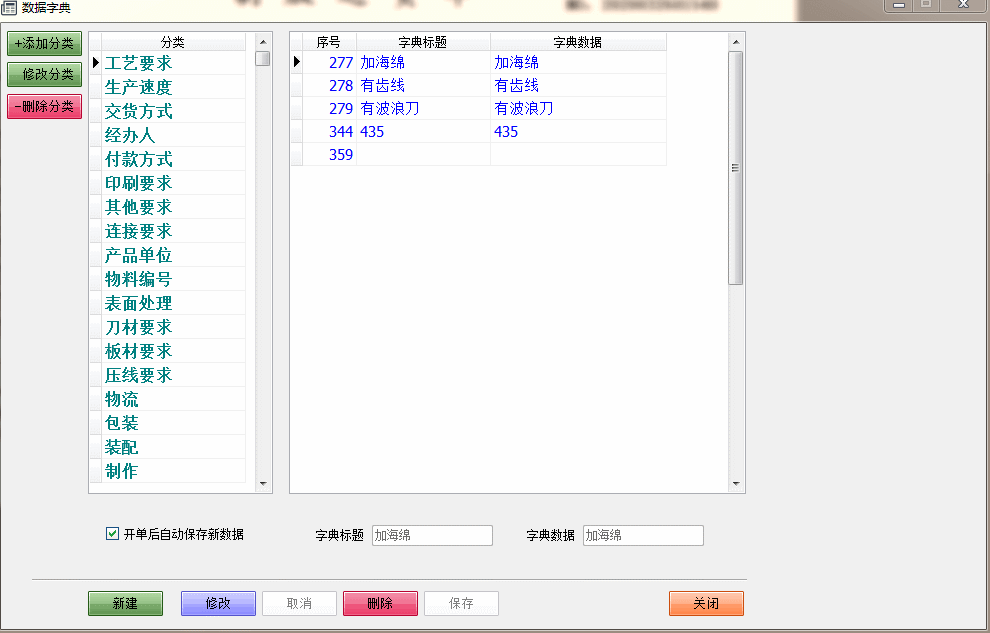Screen dimensions: 990x633
Task: Click the 字典标题 column header
Action: tap(423, 42)
